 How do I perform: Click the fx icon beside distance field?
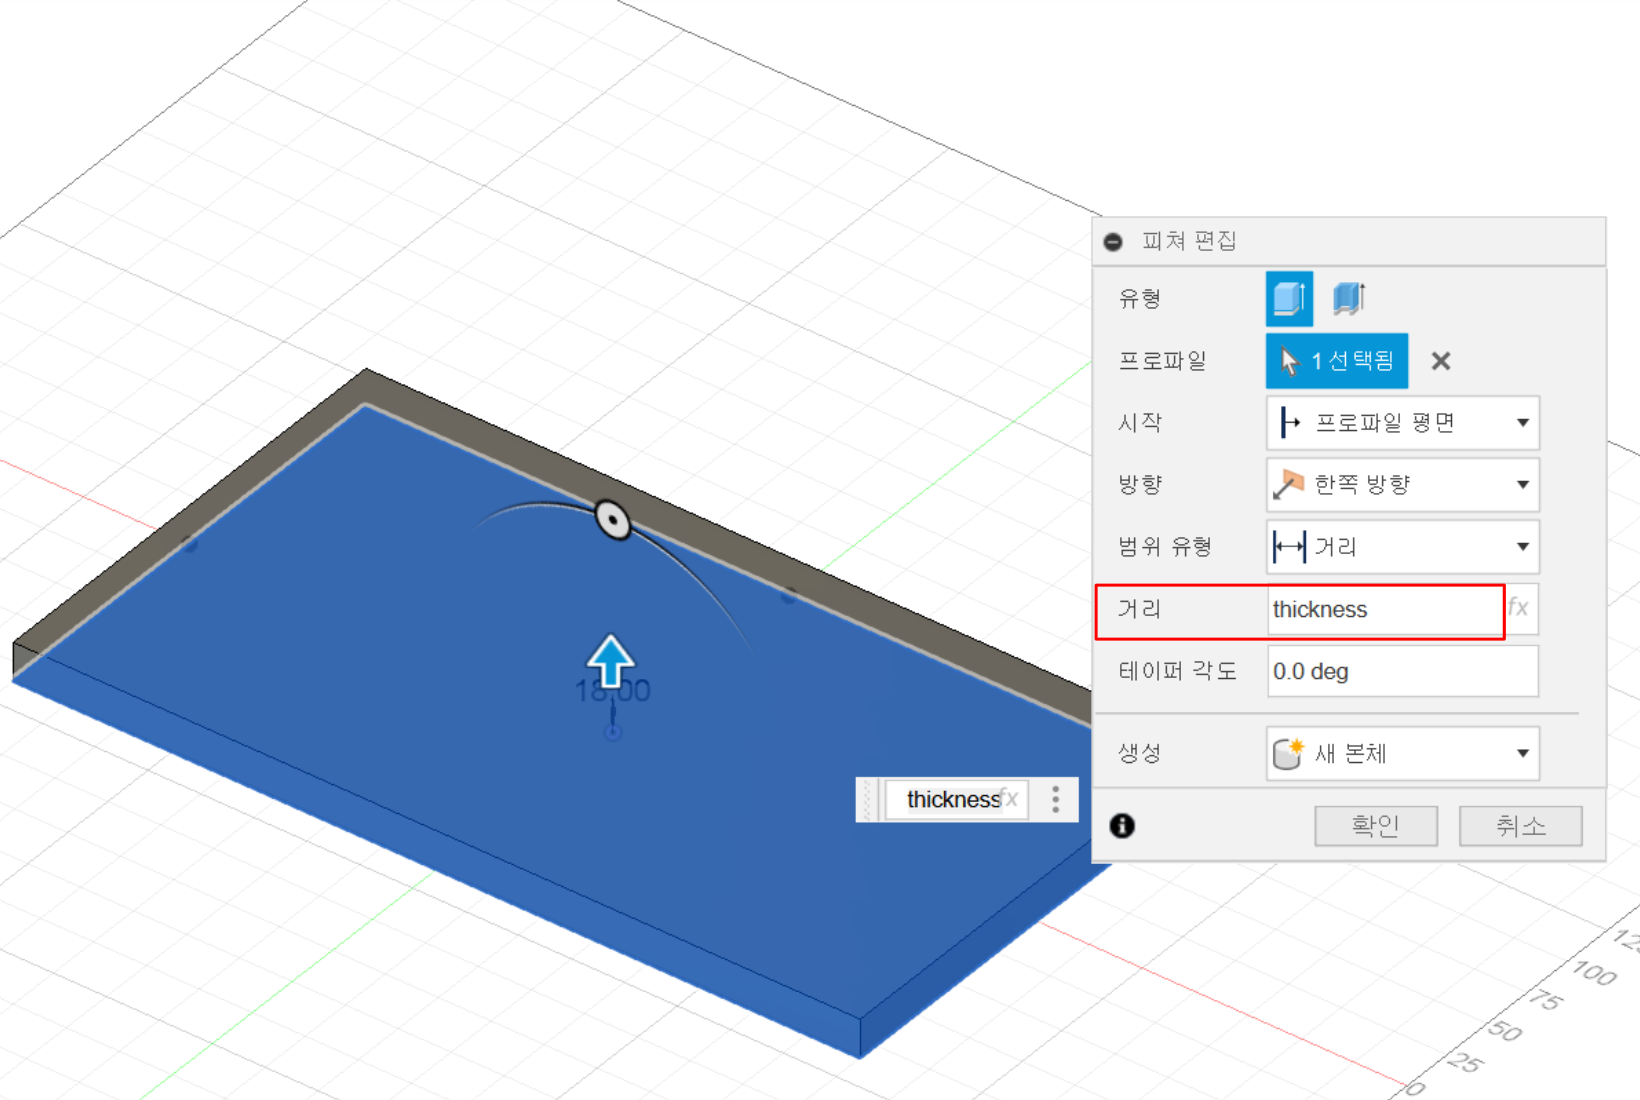click(x=1518, y=608)
